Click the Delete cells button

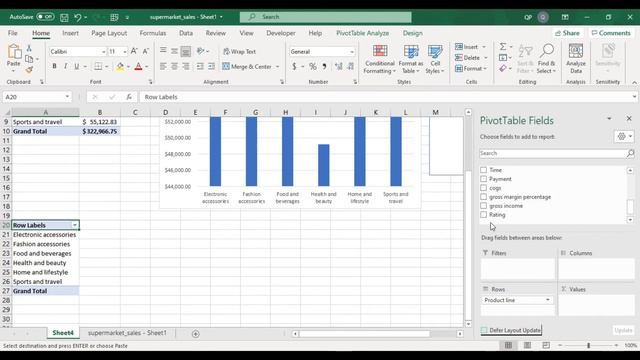[x=468, y=58]
